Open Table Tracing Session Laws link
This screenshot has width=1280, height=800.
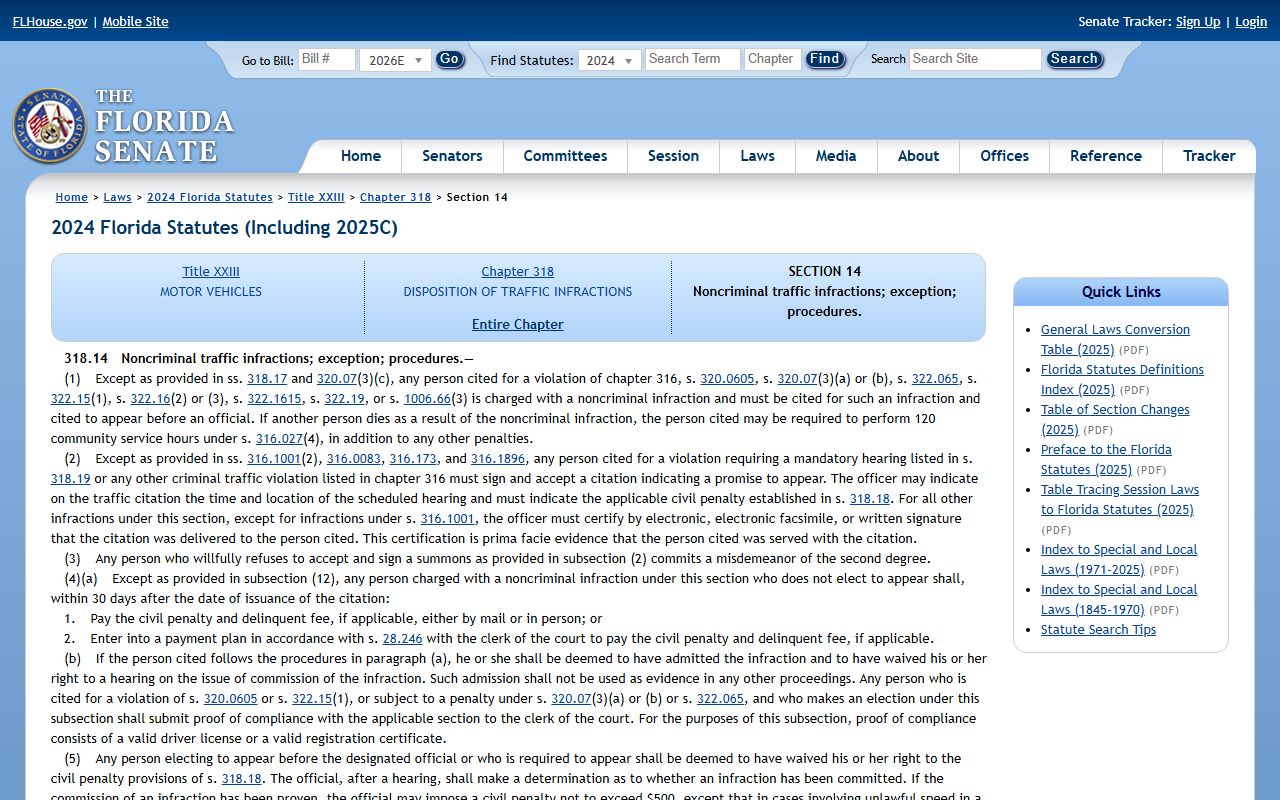pyautogui.click(x=1120, y=499)
